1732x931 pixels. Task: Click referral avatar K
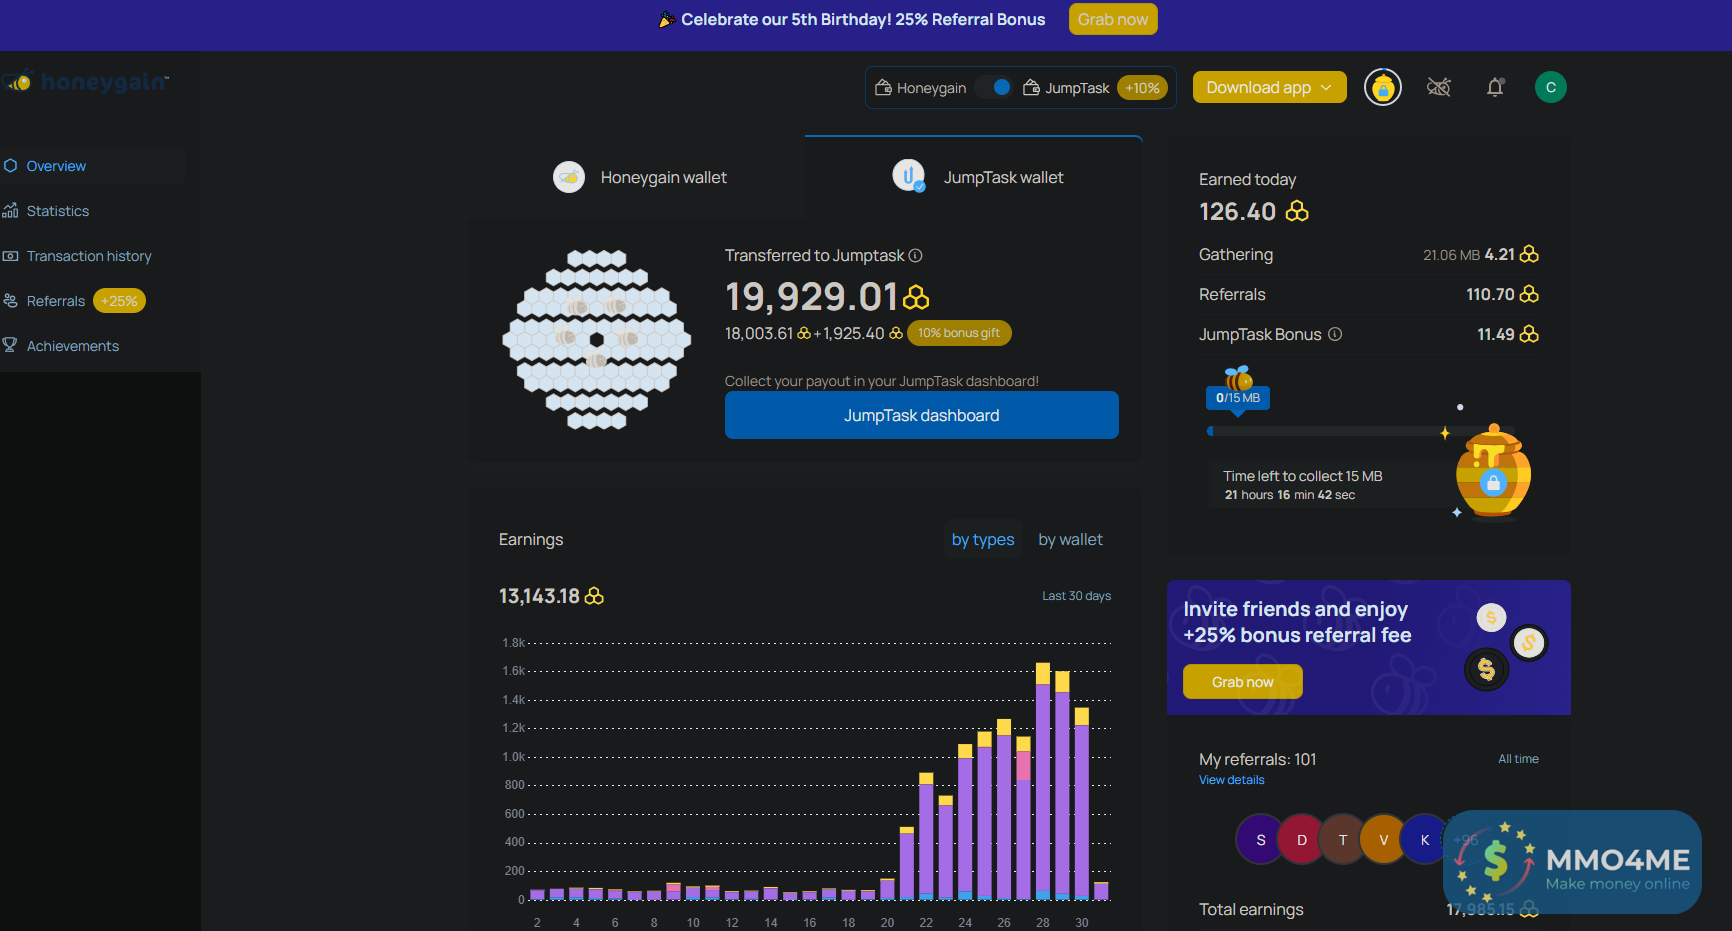[1425, 840]
